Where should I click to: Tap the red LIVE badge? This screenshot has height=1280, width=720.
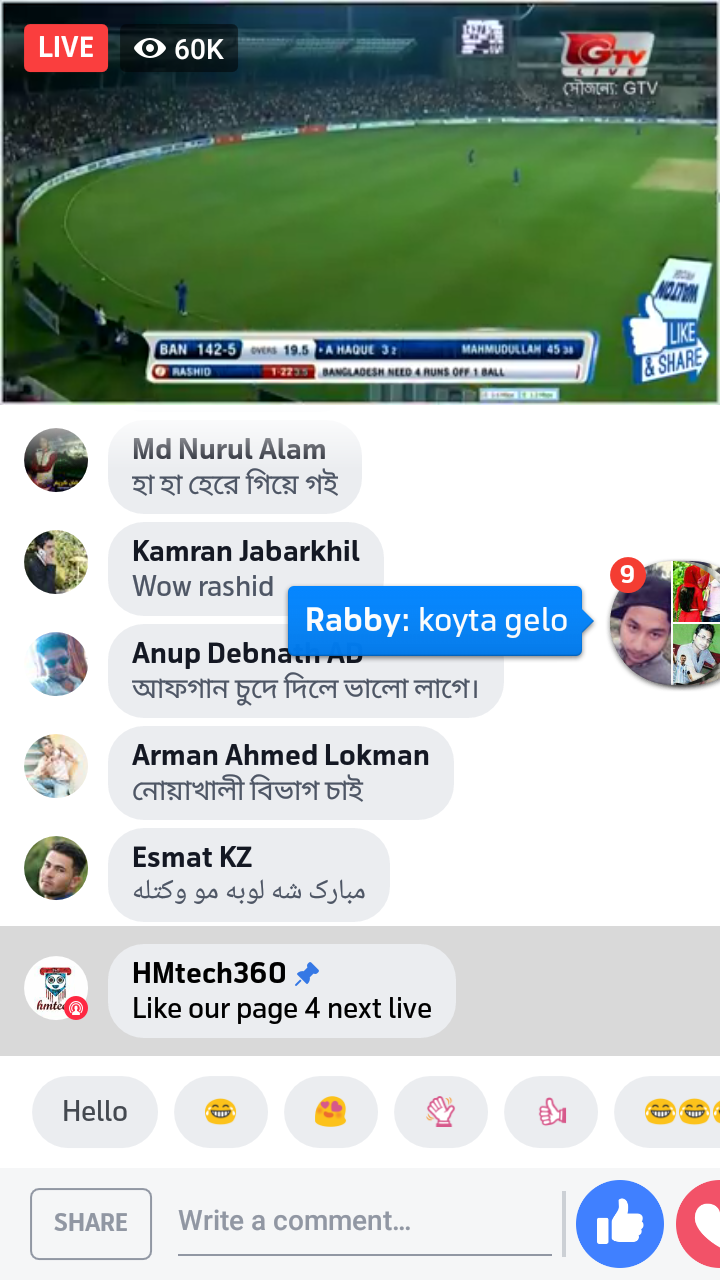tap(66, 47)
